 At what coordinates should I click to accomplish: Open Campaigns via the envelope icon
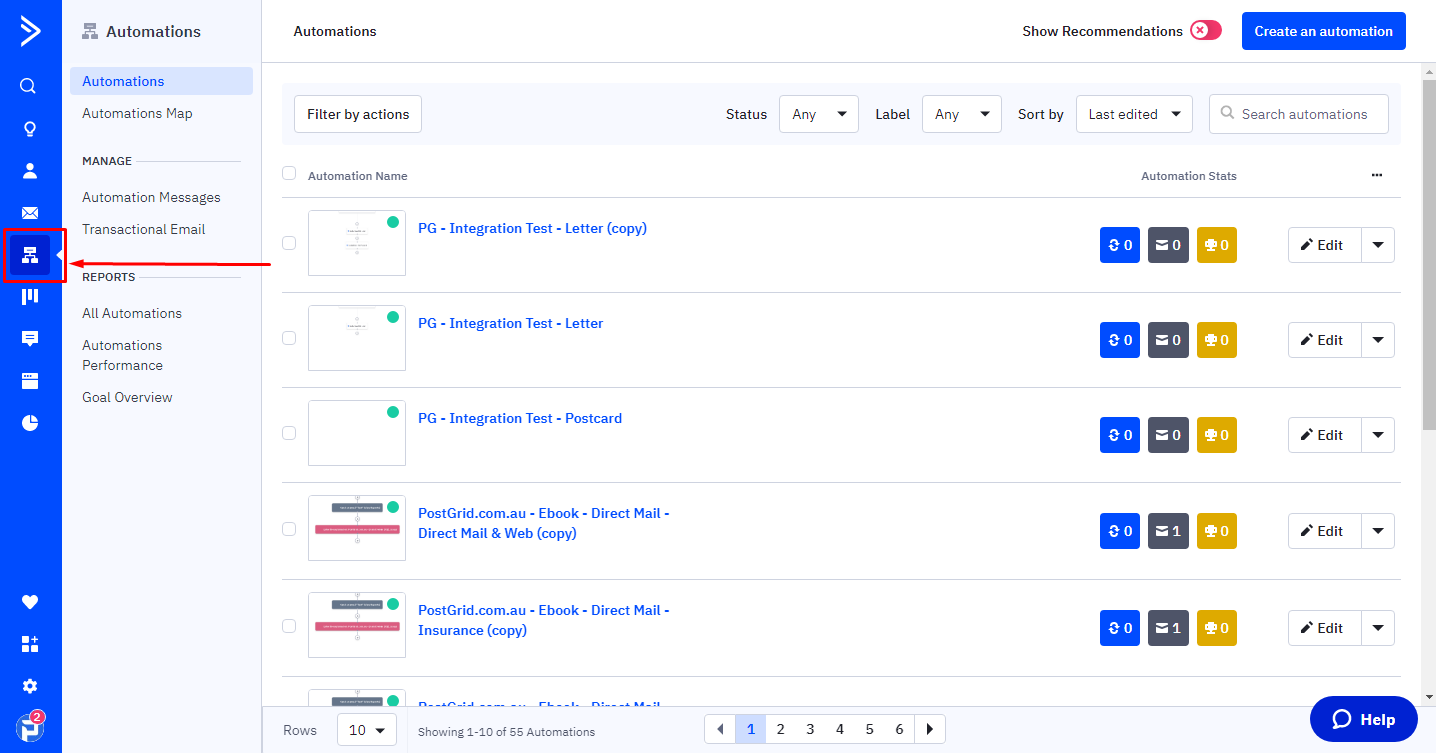pyautogui.click(x=29, y=213)
